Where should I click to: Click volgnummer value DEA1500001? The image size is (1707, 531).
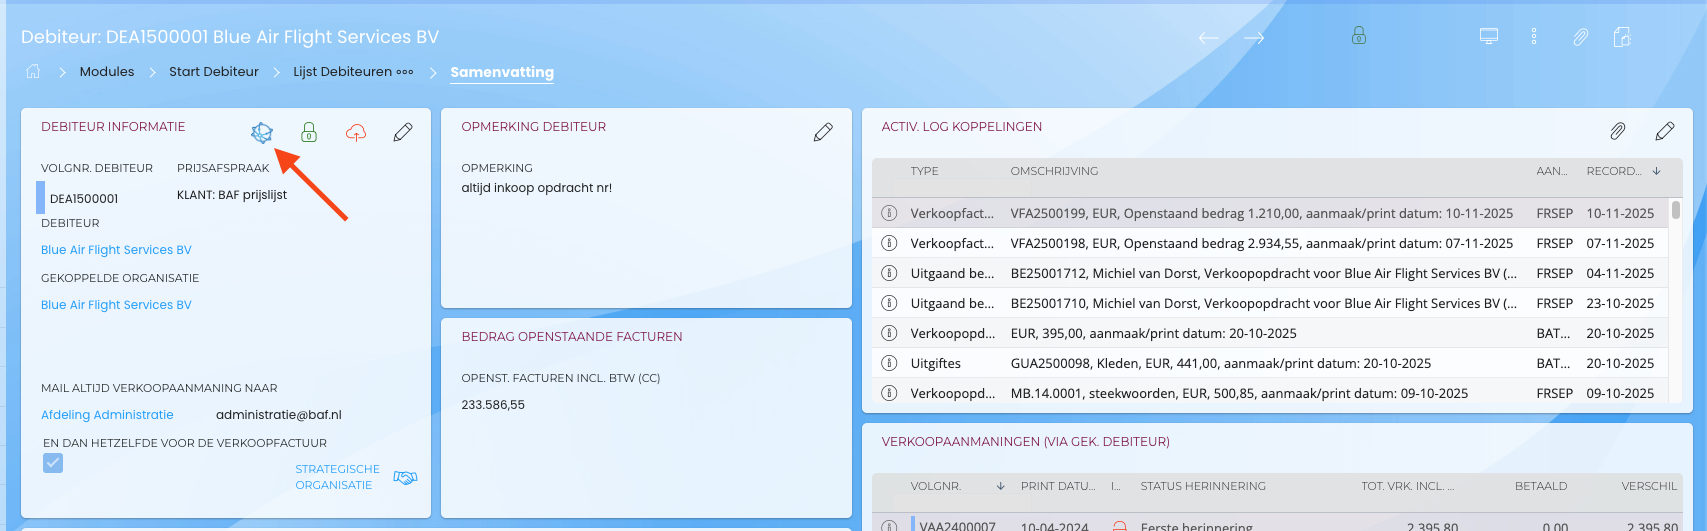(84, 199)
